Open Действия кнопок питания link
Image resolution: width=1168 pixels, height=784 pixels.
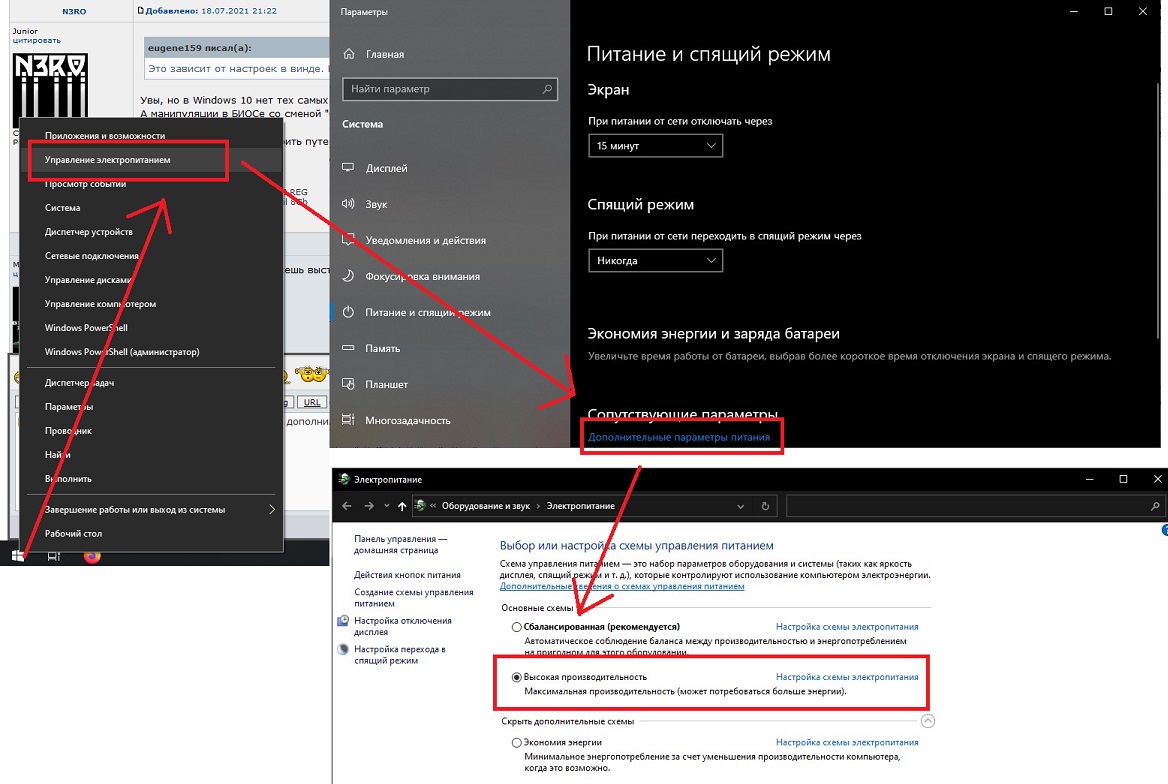point(407,575)
